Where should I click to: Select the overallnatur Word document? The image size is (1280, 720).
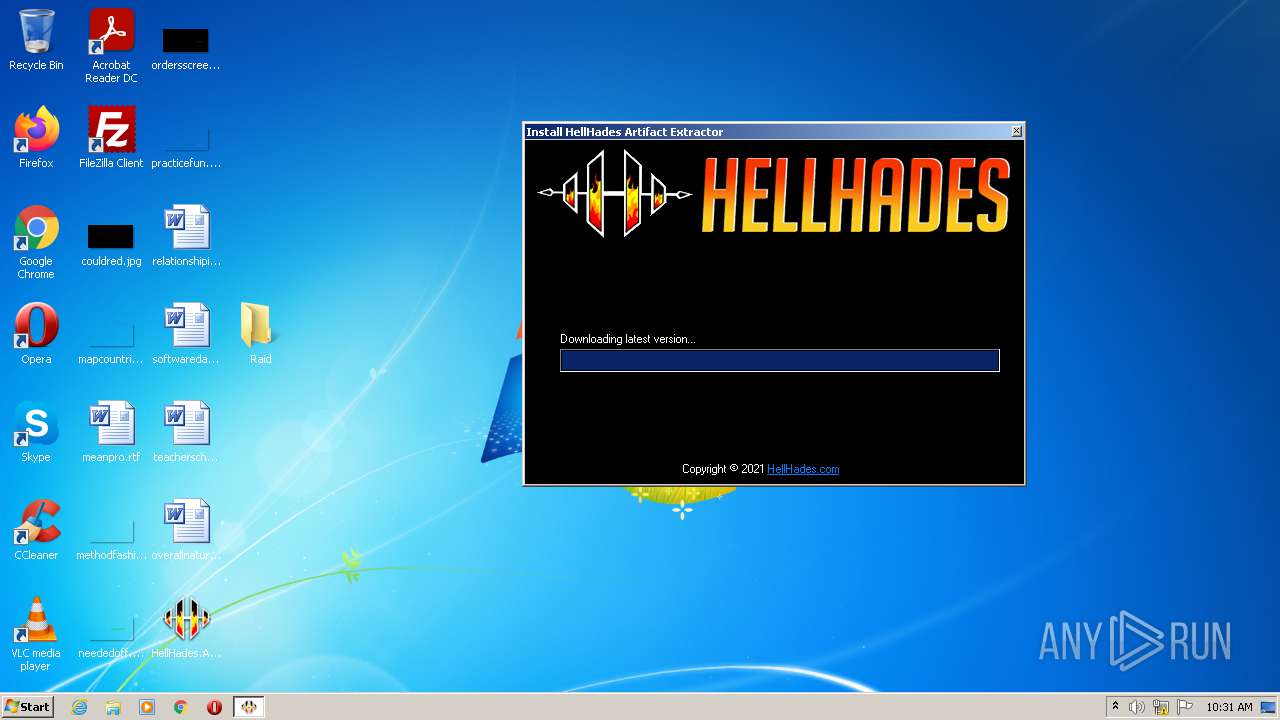pos(186,530)
